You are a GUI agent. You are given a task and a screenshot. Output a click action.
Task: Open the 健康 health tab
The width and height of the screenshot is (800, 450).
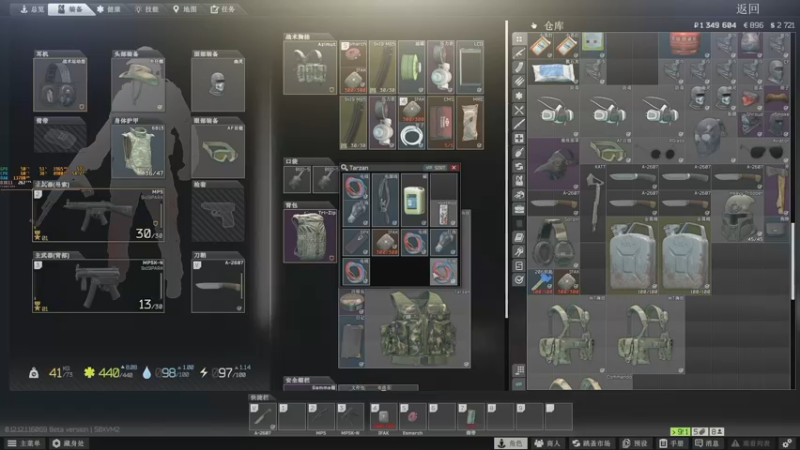tap(109, 9)
